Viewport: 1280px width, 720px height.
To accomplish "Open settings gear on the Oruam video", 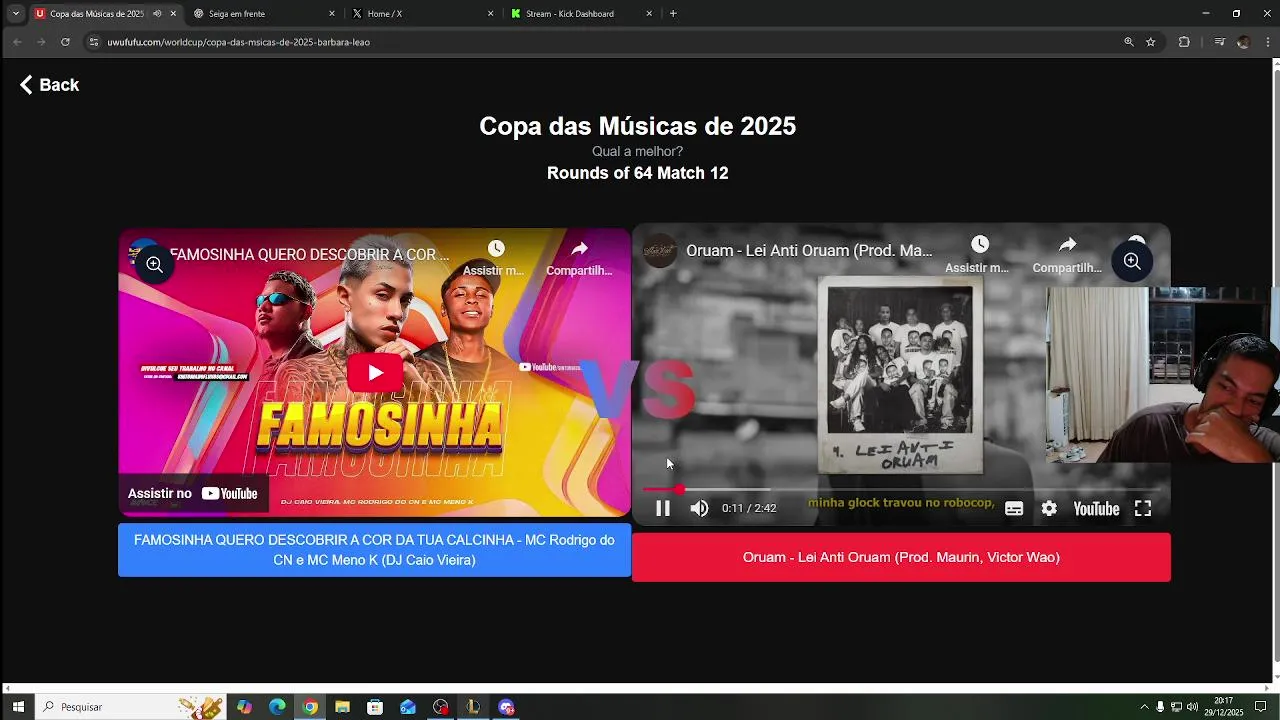I will tap(1049, 509).
